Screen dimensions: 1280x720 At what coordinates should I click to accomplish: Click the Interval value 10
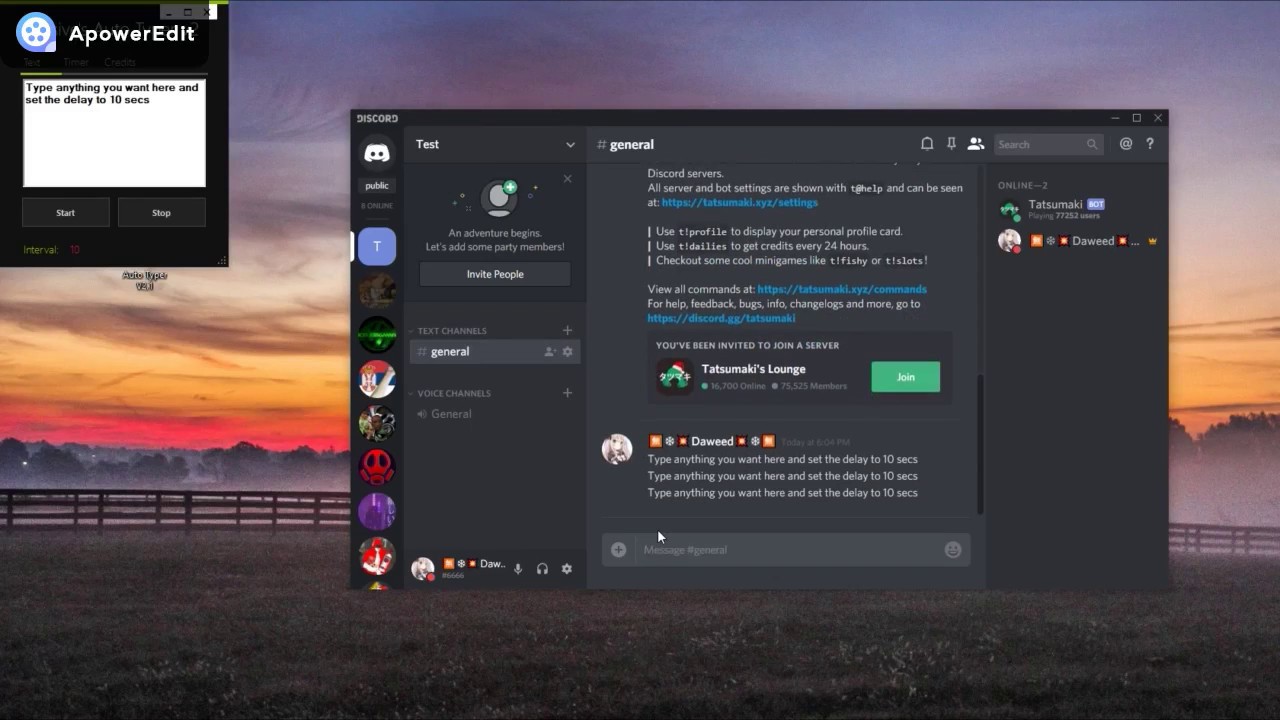click(x=74, y=250)
